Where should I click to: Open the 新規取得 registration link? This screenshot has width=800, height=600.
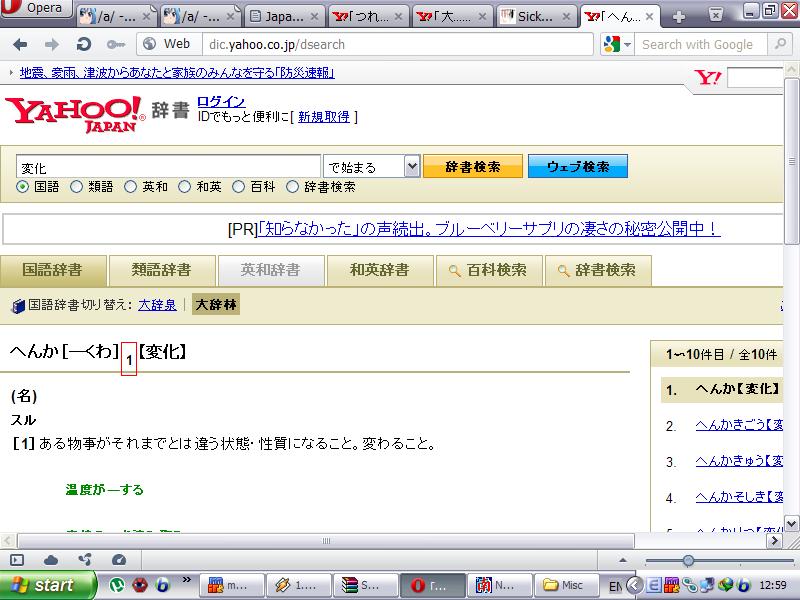coord(324,117)
